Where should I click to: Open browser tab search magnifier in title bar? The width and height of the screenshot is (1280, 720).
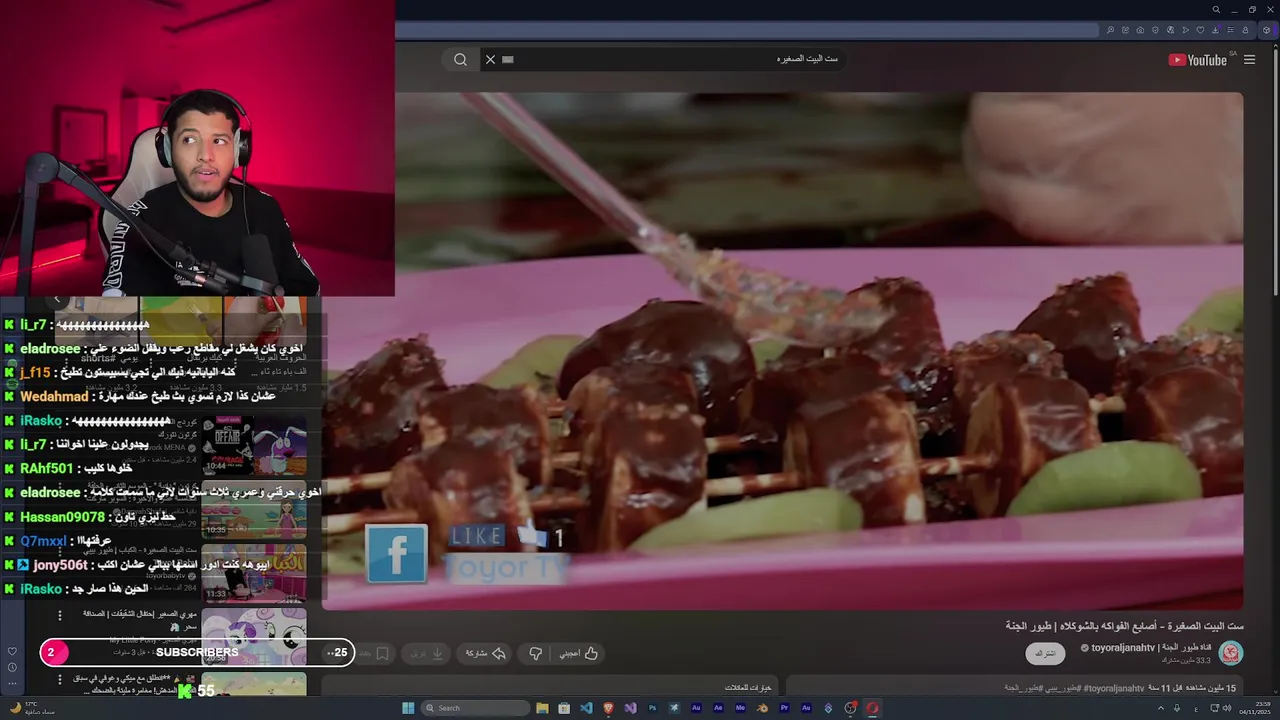tap(1216, 9)
